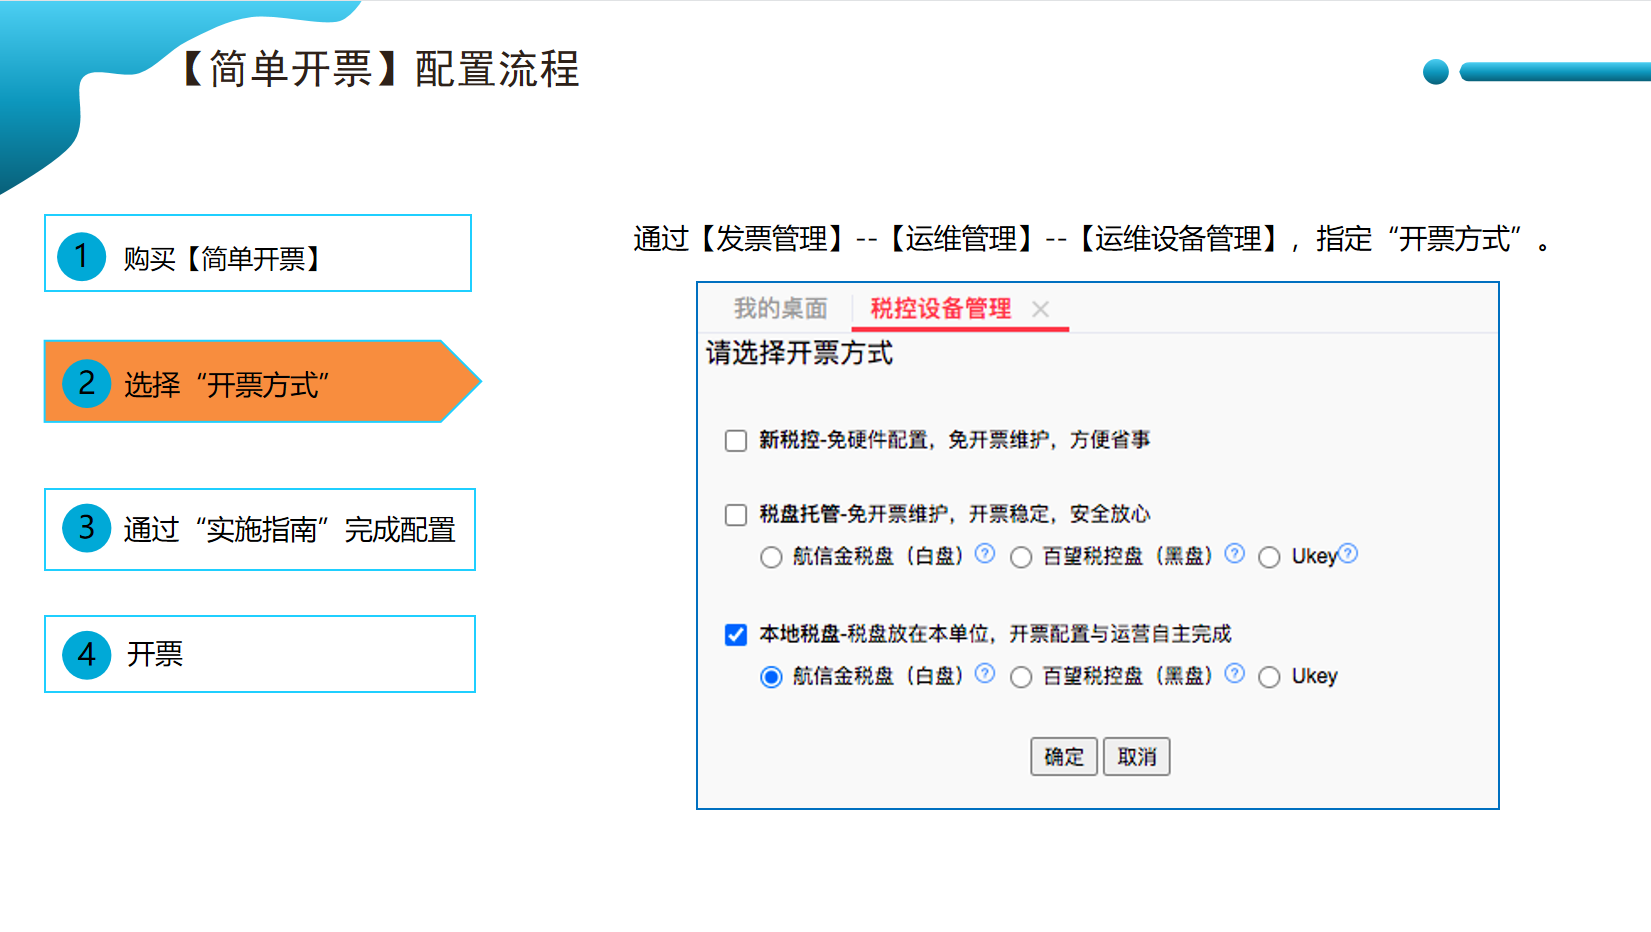Click help icon next to Ukey under 税盘托管
The height and width of the screenshot is (932, 1651).
click(1348, 553)
